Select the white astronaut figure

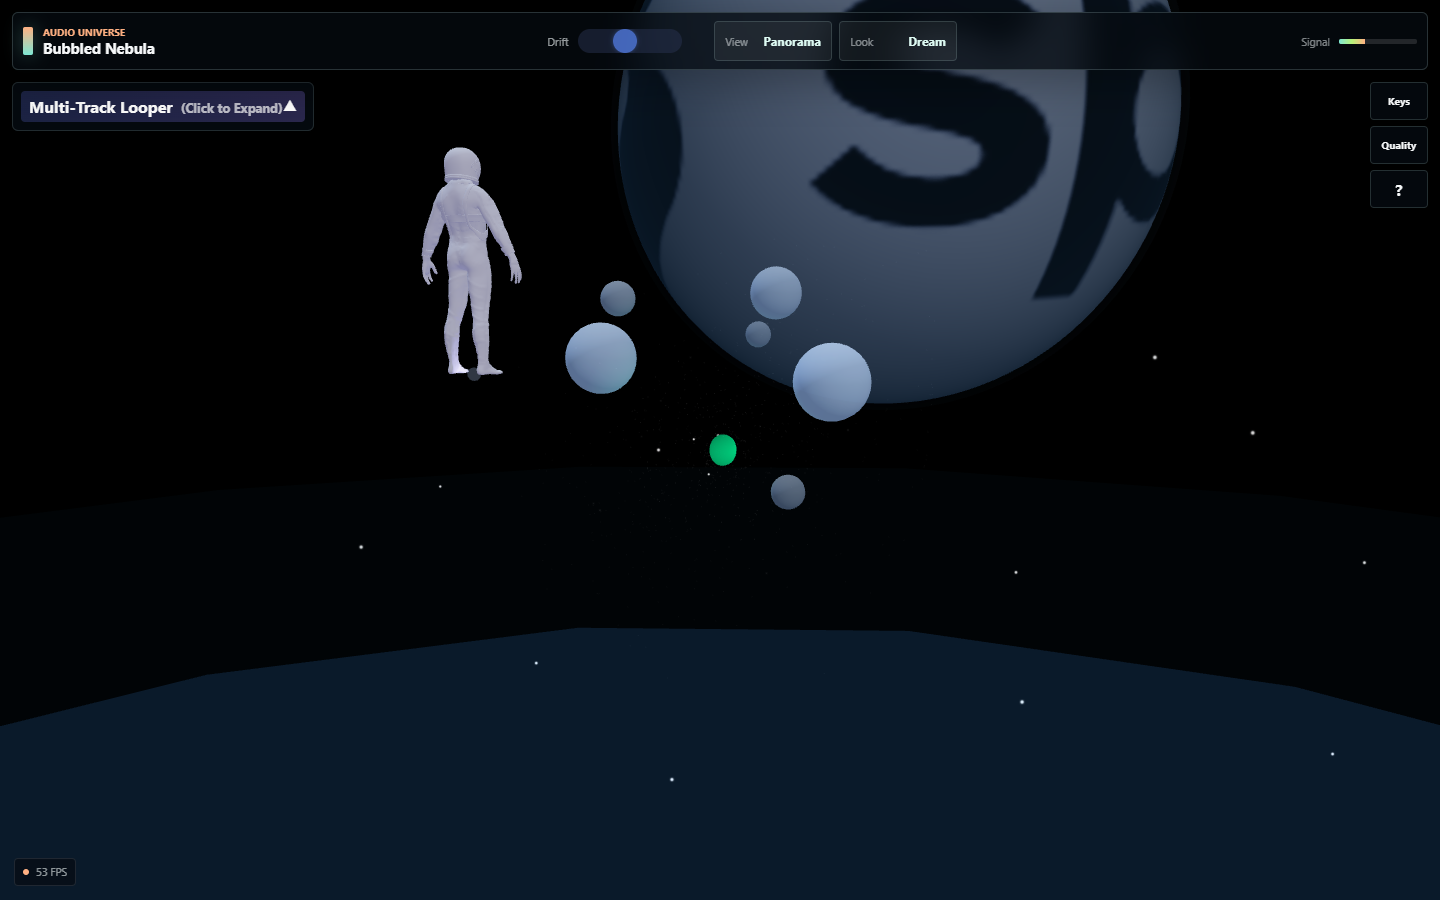click(470, 262)
